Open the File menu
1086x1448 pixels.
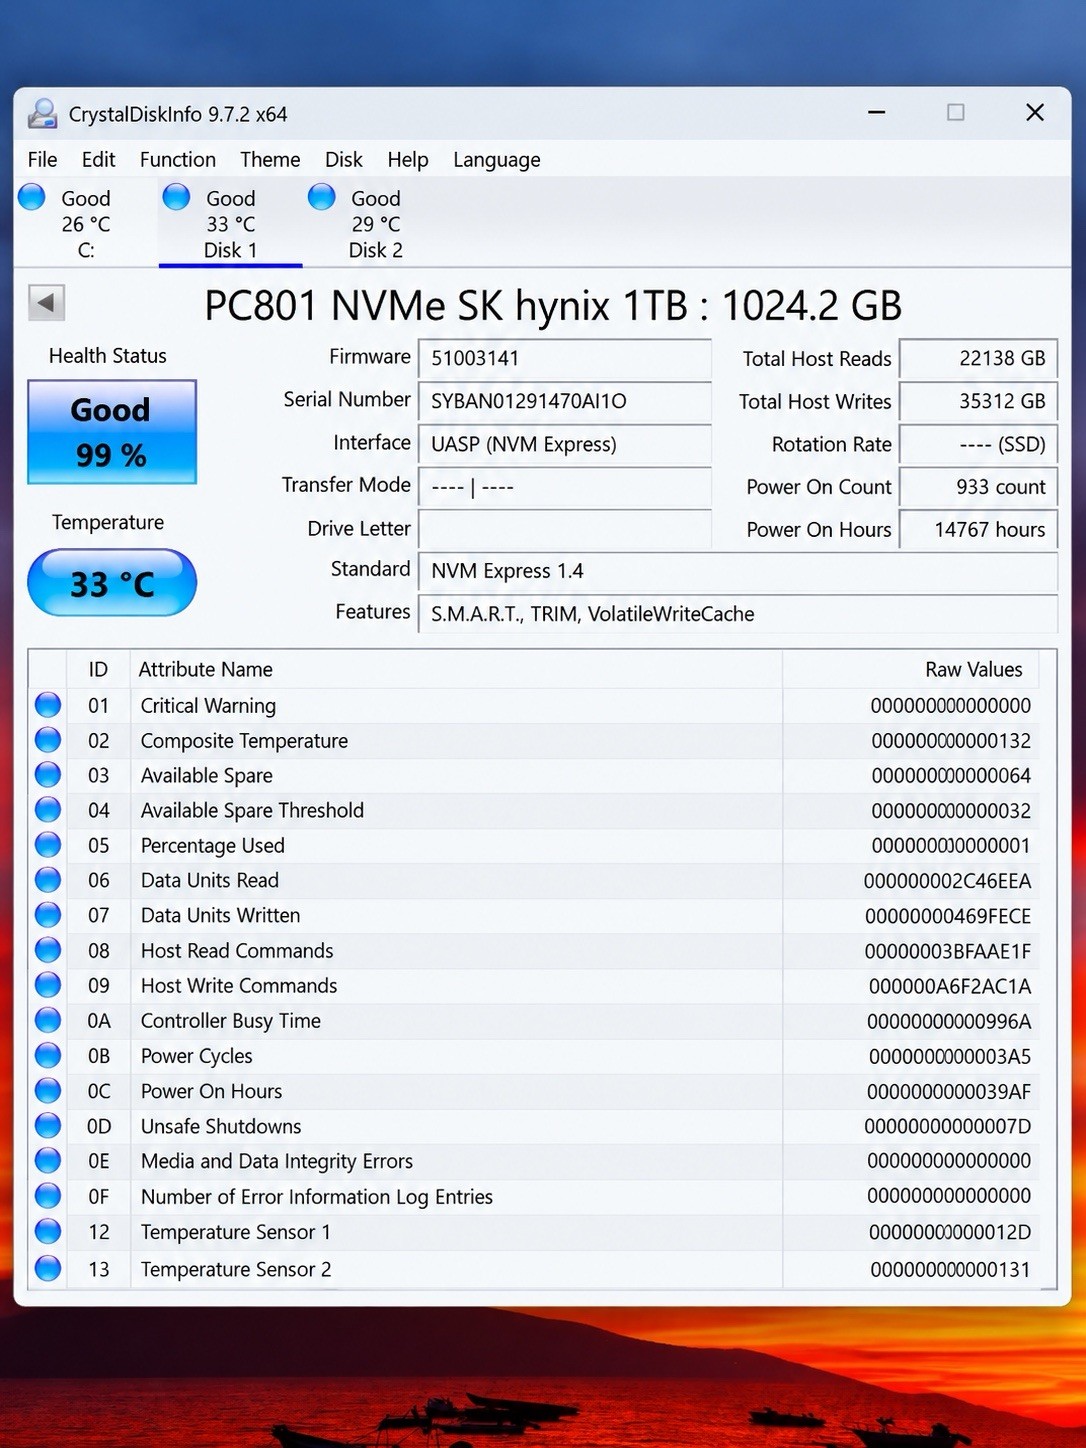[x=42, y=160]
